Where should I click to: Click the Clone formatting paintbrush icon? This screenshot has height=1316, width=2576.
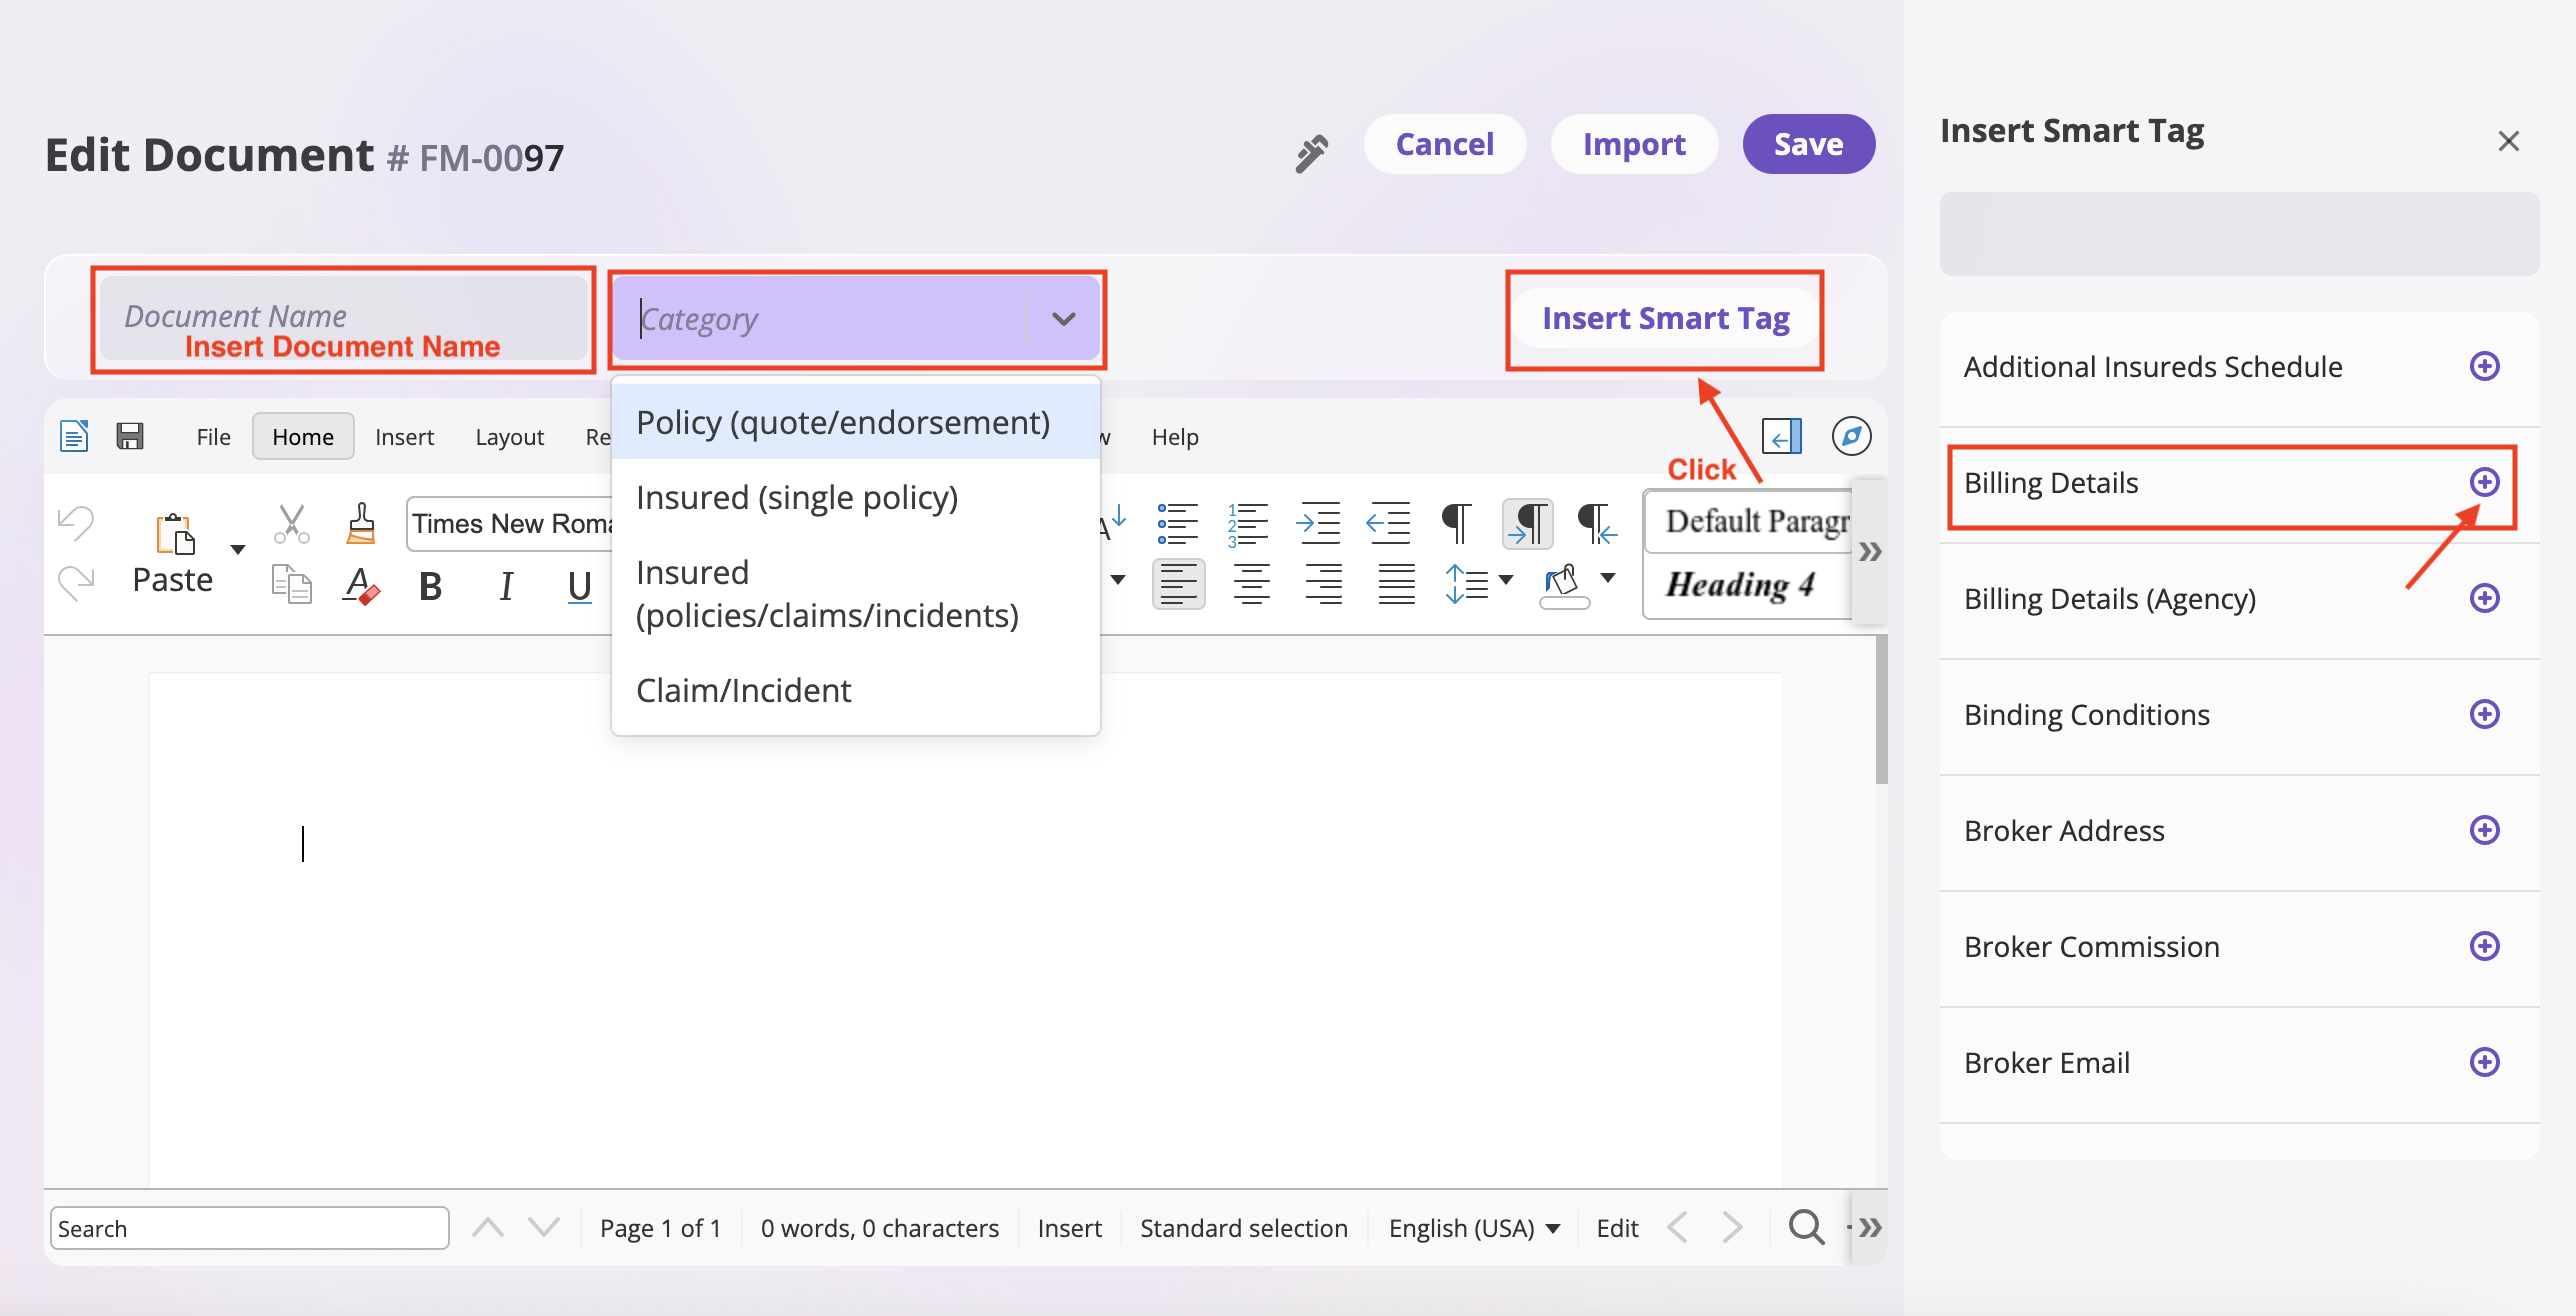click(361, 523)
